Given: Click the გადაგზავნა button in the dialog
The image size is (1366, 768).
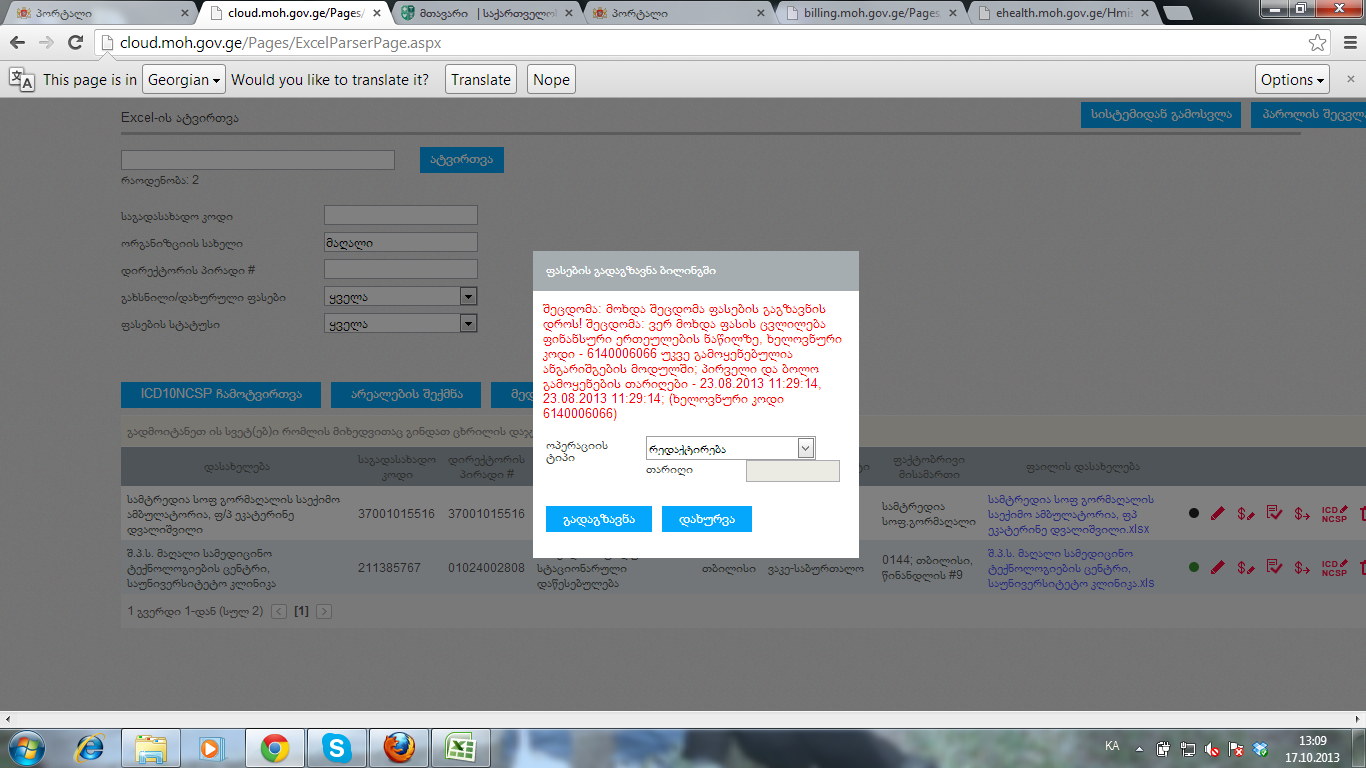Looking at the screenshot, I should point(598,519).
